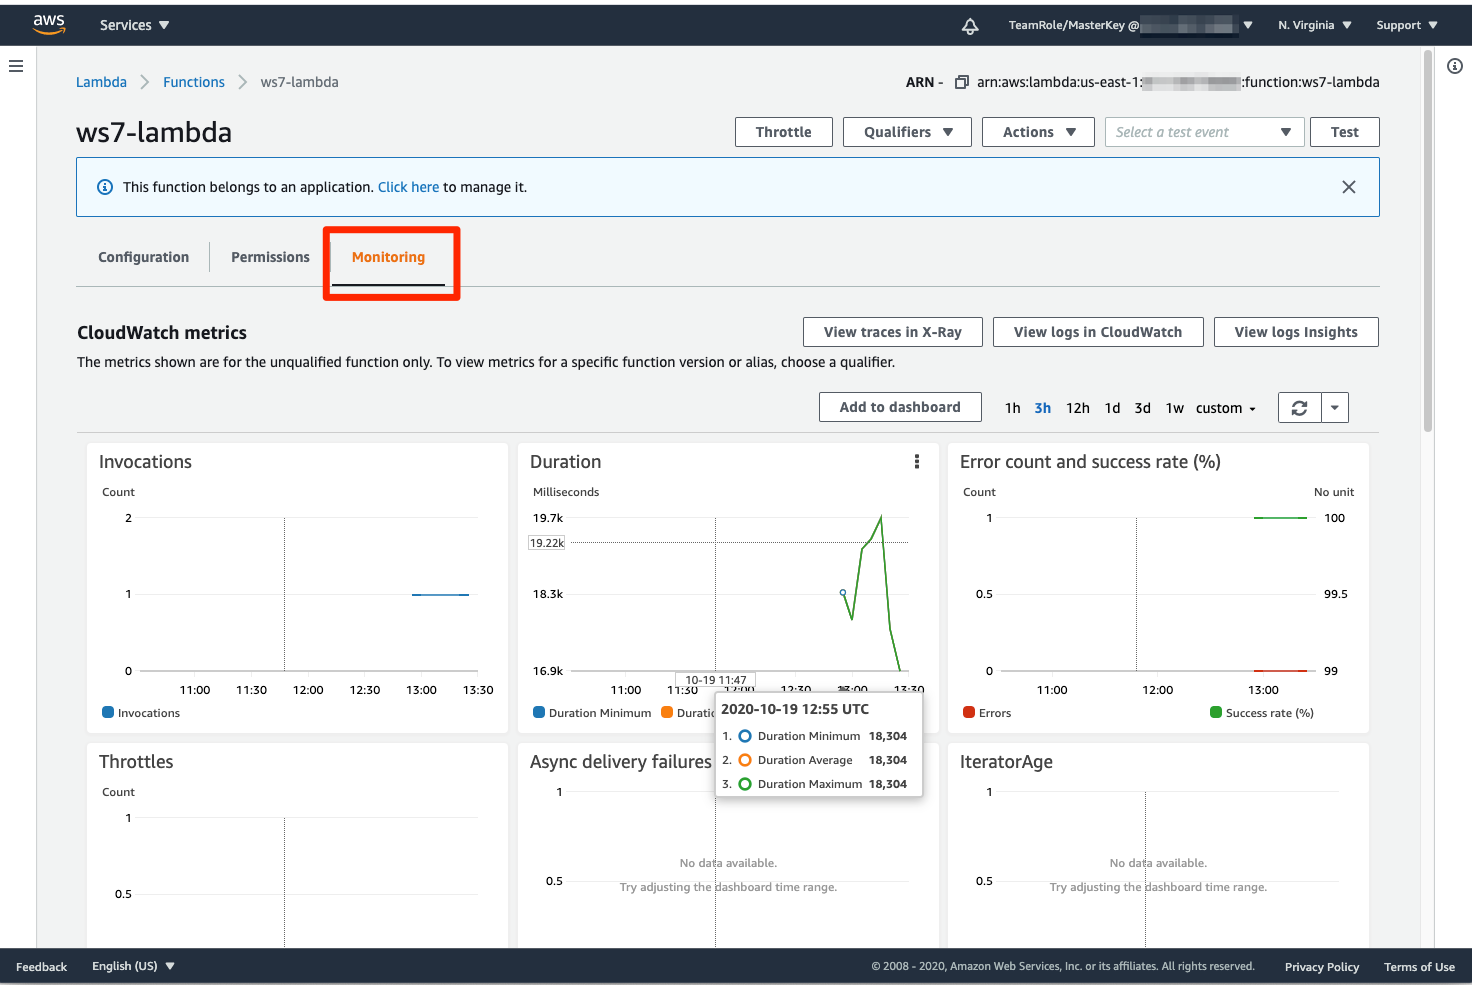Select the 1h time range
The height and width of the screenshot is (985, 1472).
pos(1013,408)
